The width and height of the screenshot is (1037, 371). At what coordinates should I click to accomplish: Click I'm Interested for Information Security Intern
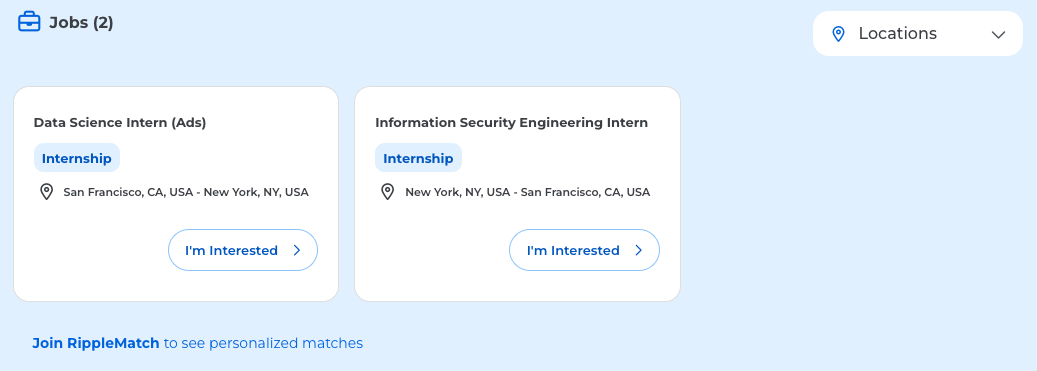click(584, 250)
